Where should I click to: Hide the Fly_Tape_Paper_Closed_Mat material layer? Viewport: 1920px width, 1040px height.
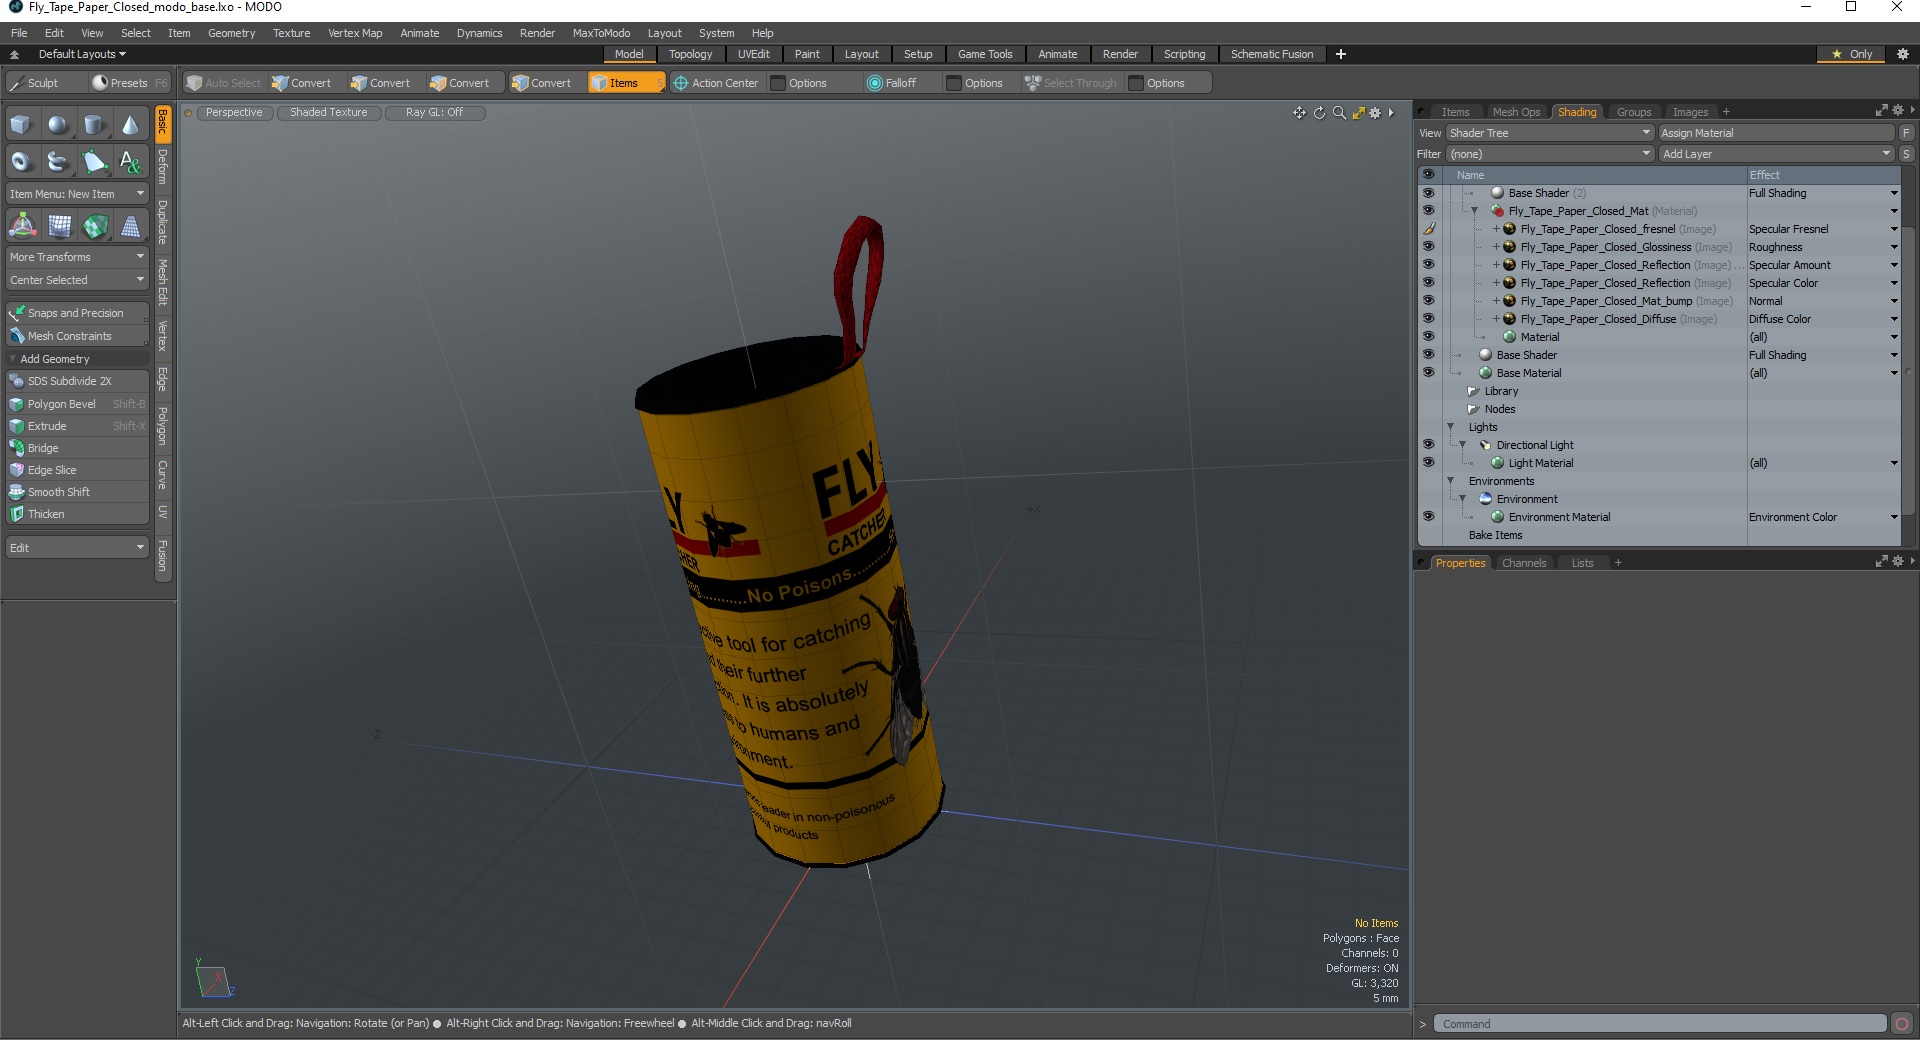tap(1428, 211)
